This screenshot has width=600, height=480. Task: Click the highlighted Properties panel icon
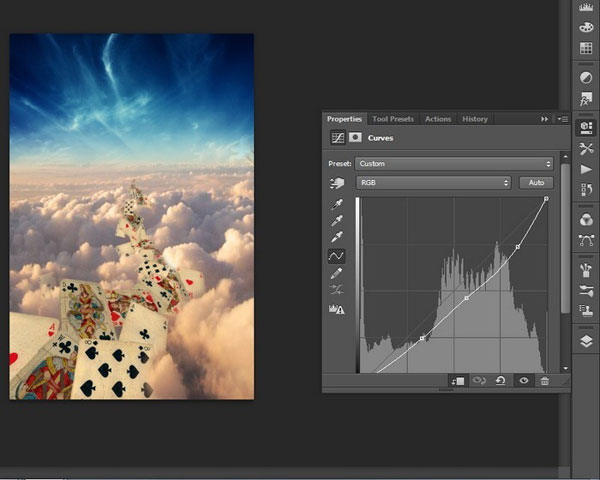(586, 127)
